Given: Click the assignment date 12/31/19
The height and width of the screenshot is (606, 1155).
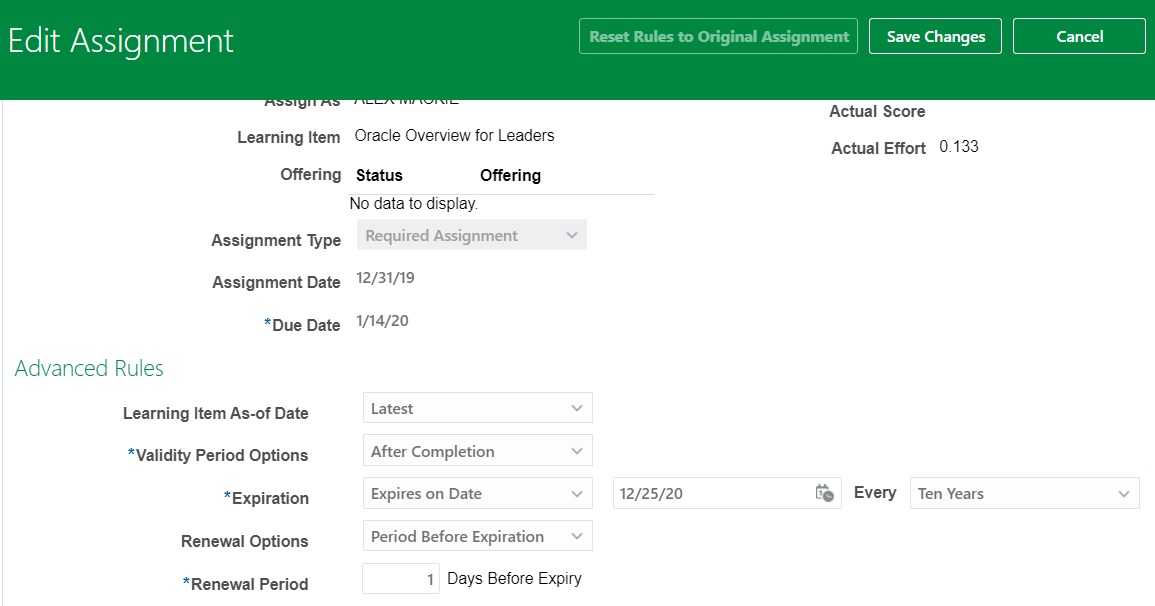Looking at the screenshot, I should (385, 278).
